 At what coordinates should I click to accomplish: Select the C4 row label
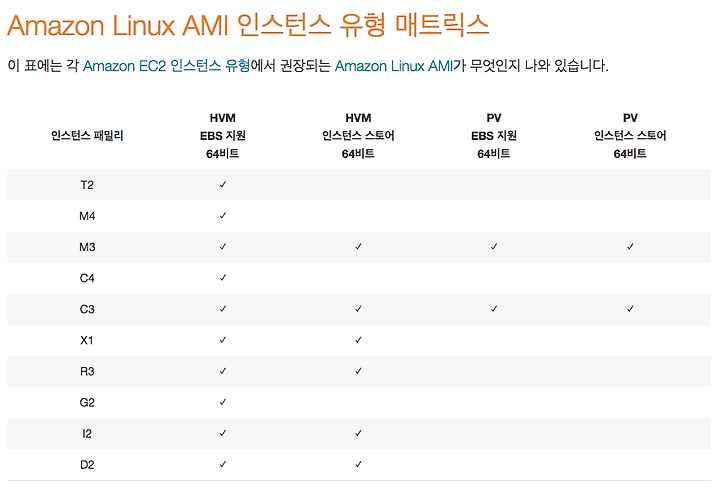coord(87,278)
